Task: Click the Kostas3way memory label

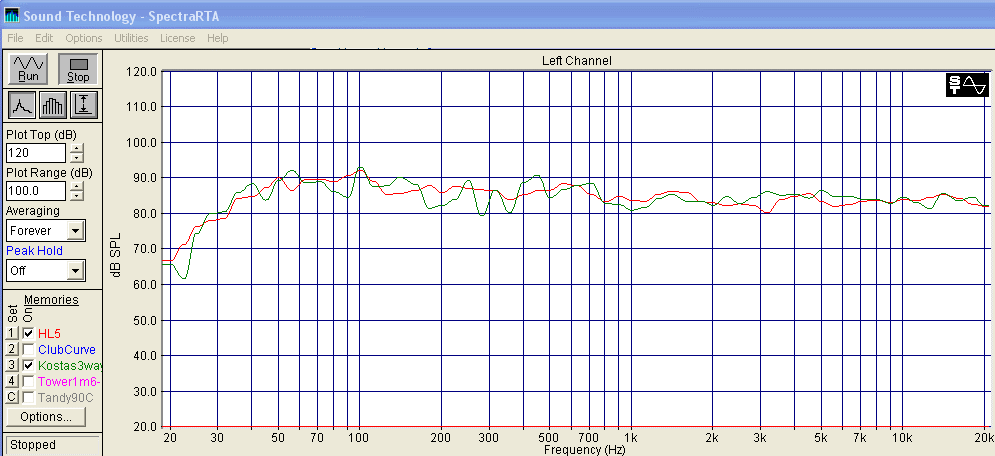Action: (x=70, y=365)
